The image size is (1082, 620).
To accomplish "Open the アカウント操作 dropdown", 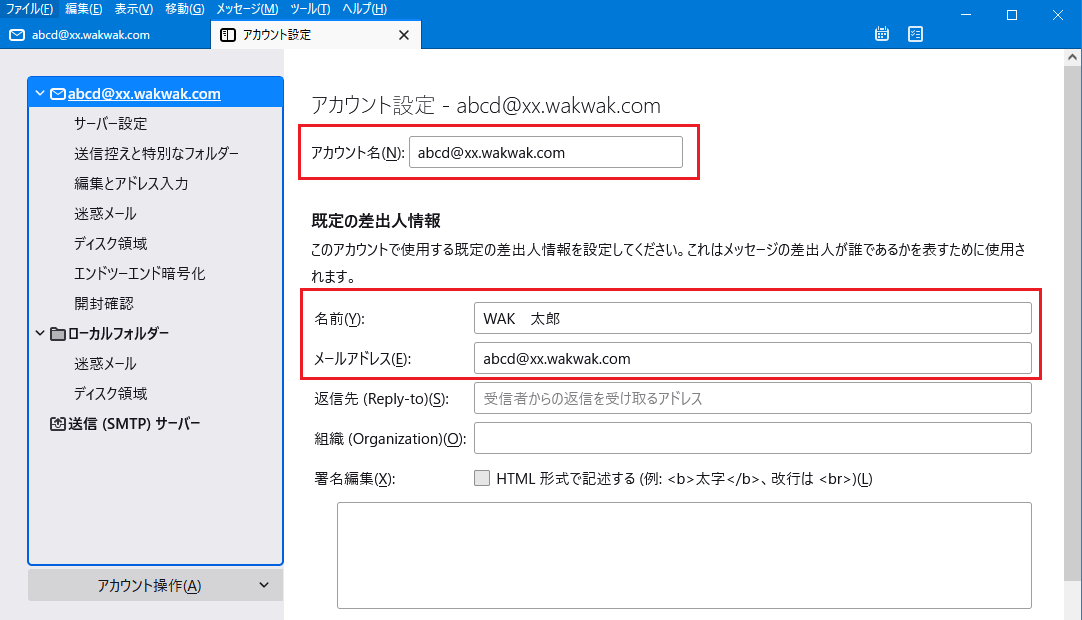I will [x=155, y=585].
